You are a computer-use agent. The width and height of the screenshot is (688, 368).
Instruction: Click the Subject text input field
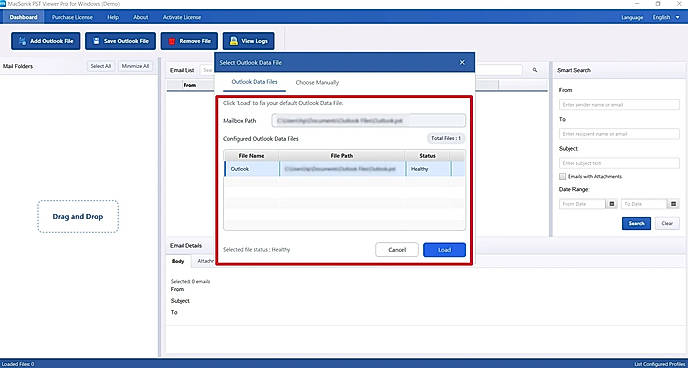tap(619, 163)
